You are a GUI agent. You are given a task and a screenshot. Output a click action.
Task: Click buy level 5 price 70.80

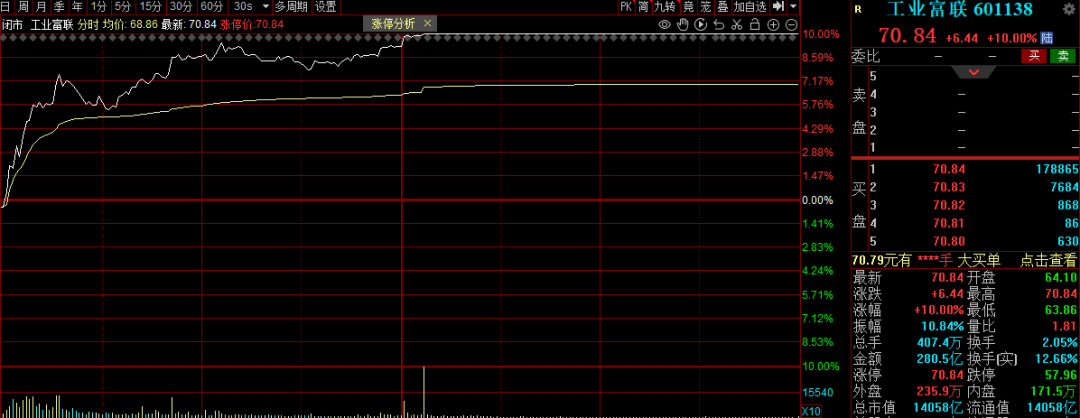coord(949,241)
